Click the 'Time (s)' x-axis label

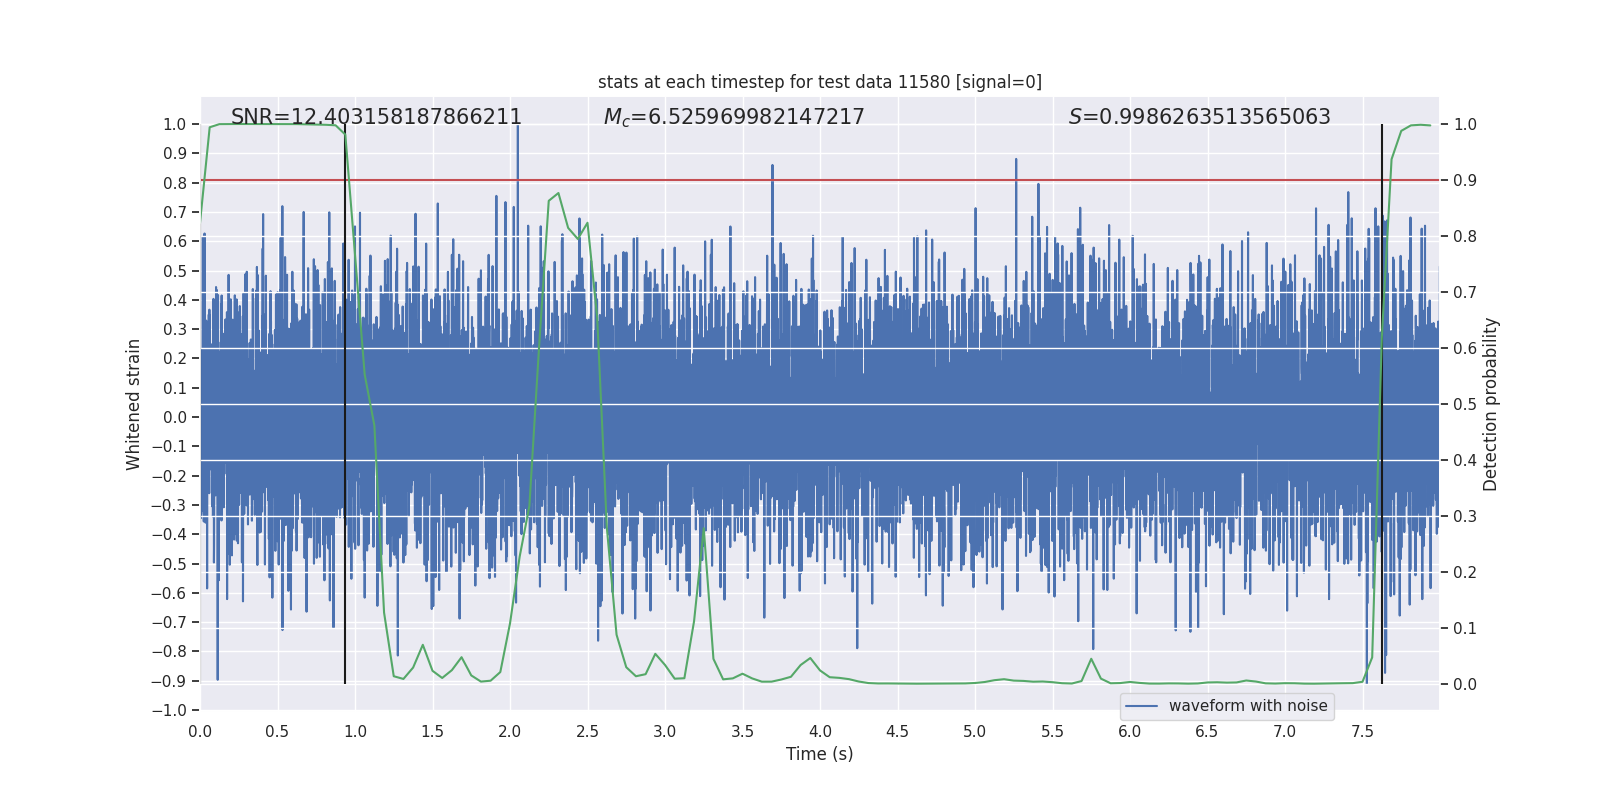(x=819, y=754)
